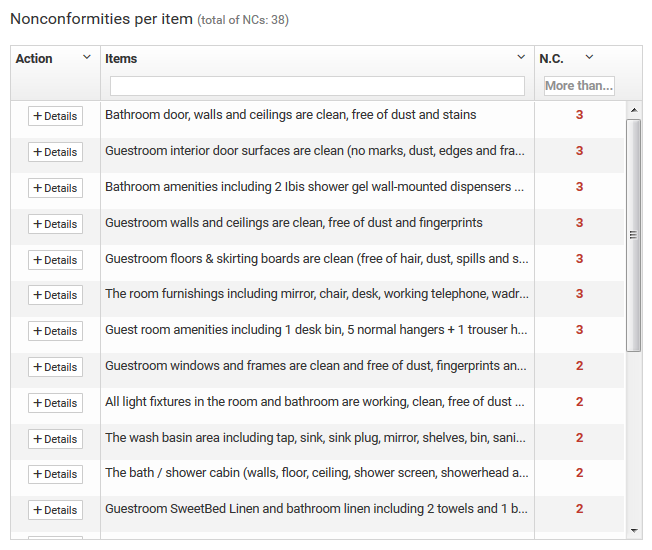This screenshot has width=652, height=550.
Task: Open details for the bath / shower cabin
Action: point(55,474)
